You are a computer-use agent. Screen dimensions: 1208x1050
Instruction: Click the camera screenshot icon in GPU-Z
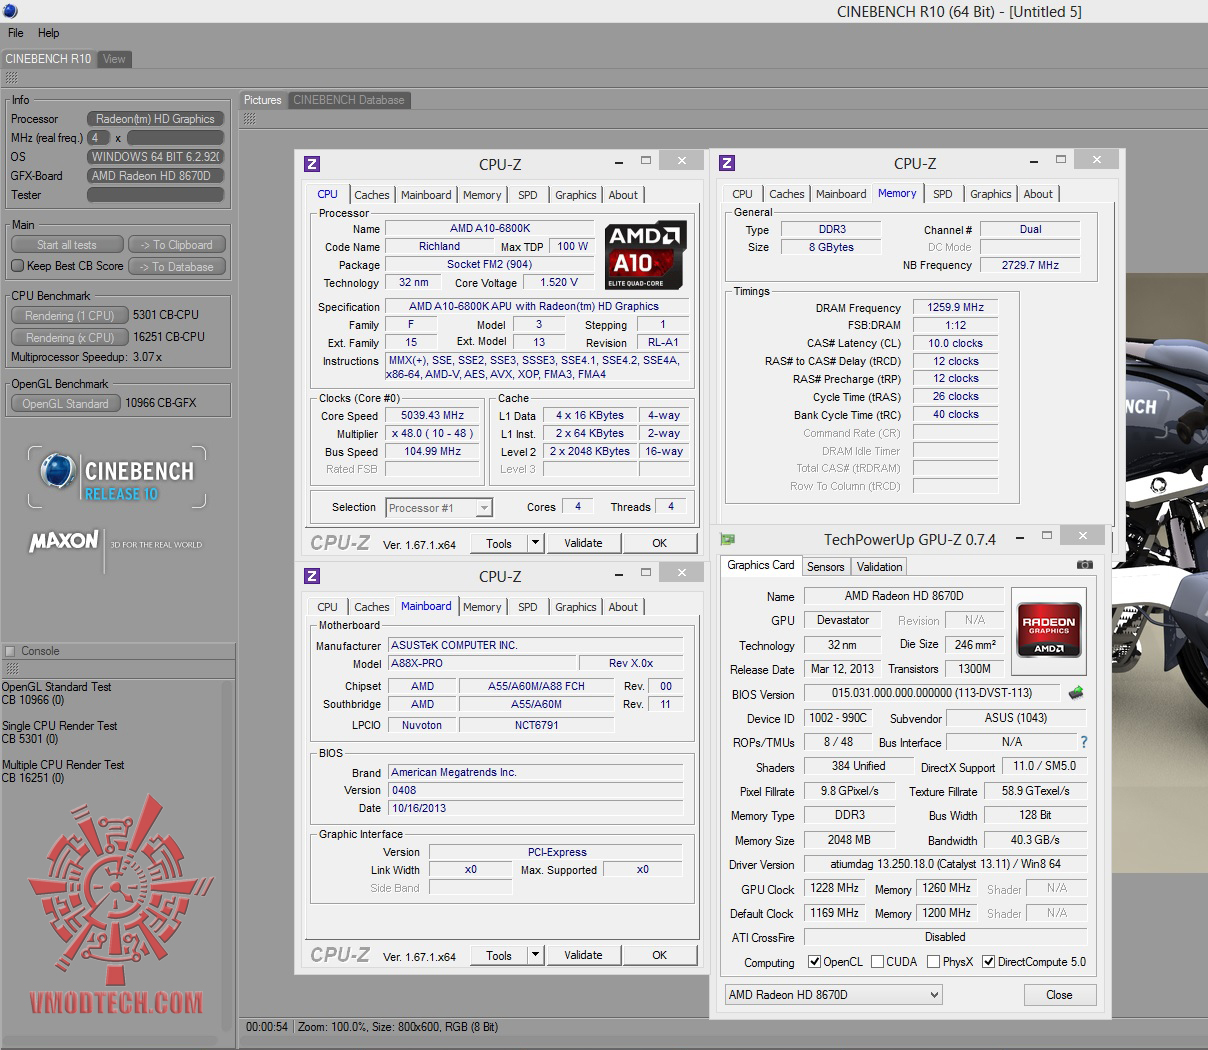(x=1085, y=565)
